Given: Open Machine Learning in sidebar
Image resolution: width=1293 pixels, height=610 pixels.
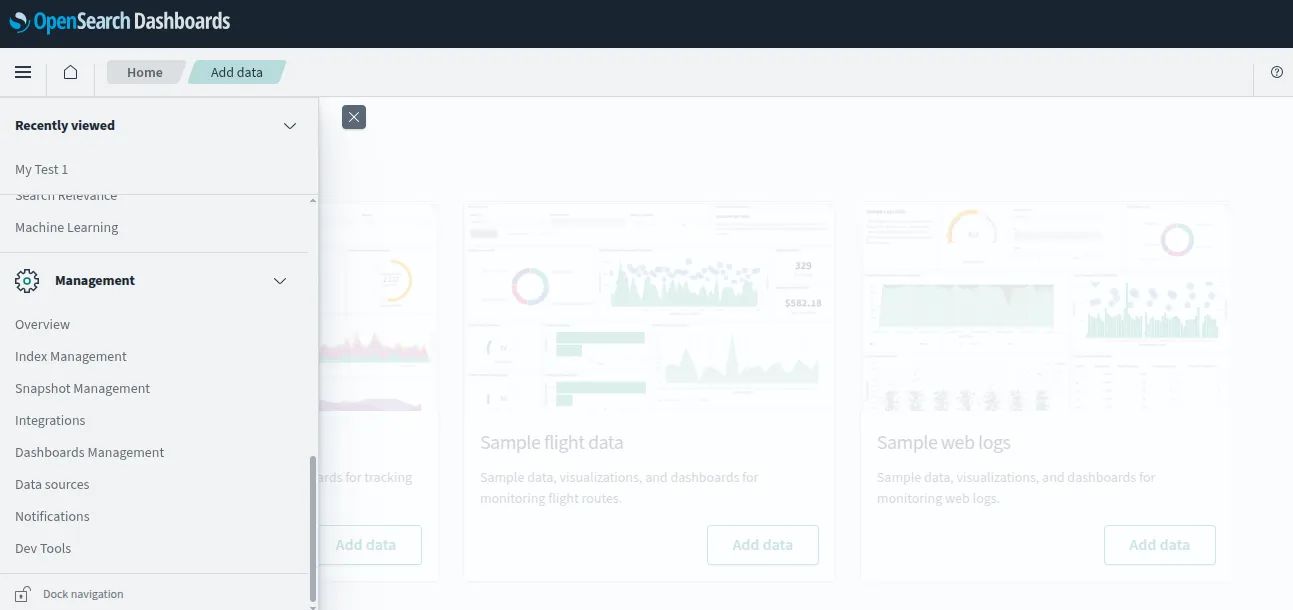Looking at the screenshot, I should [x=67, y=228].
